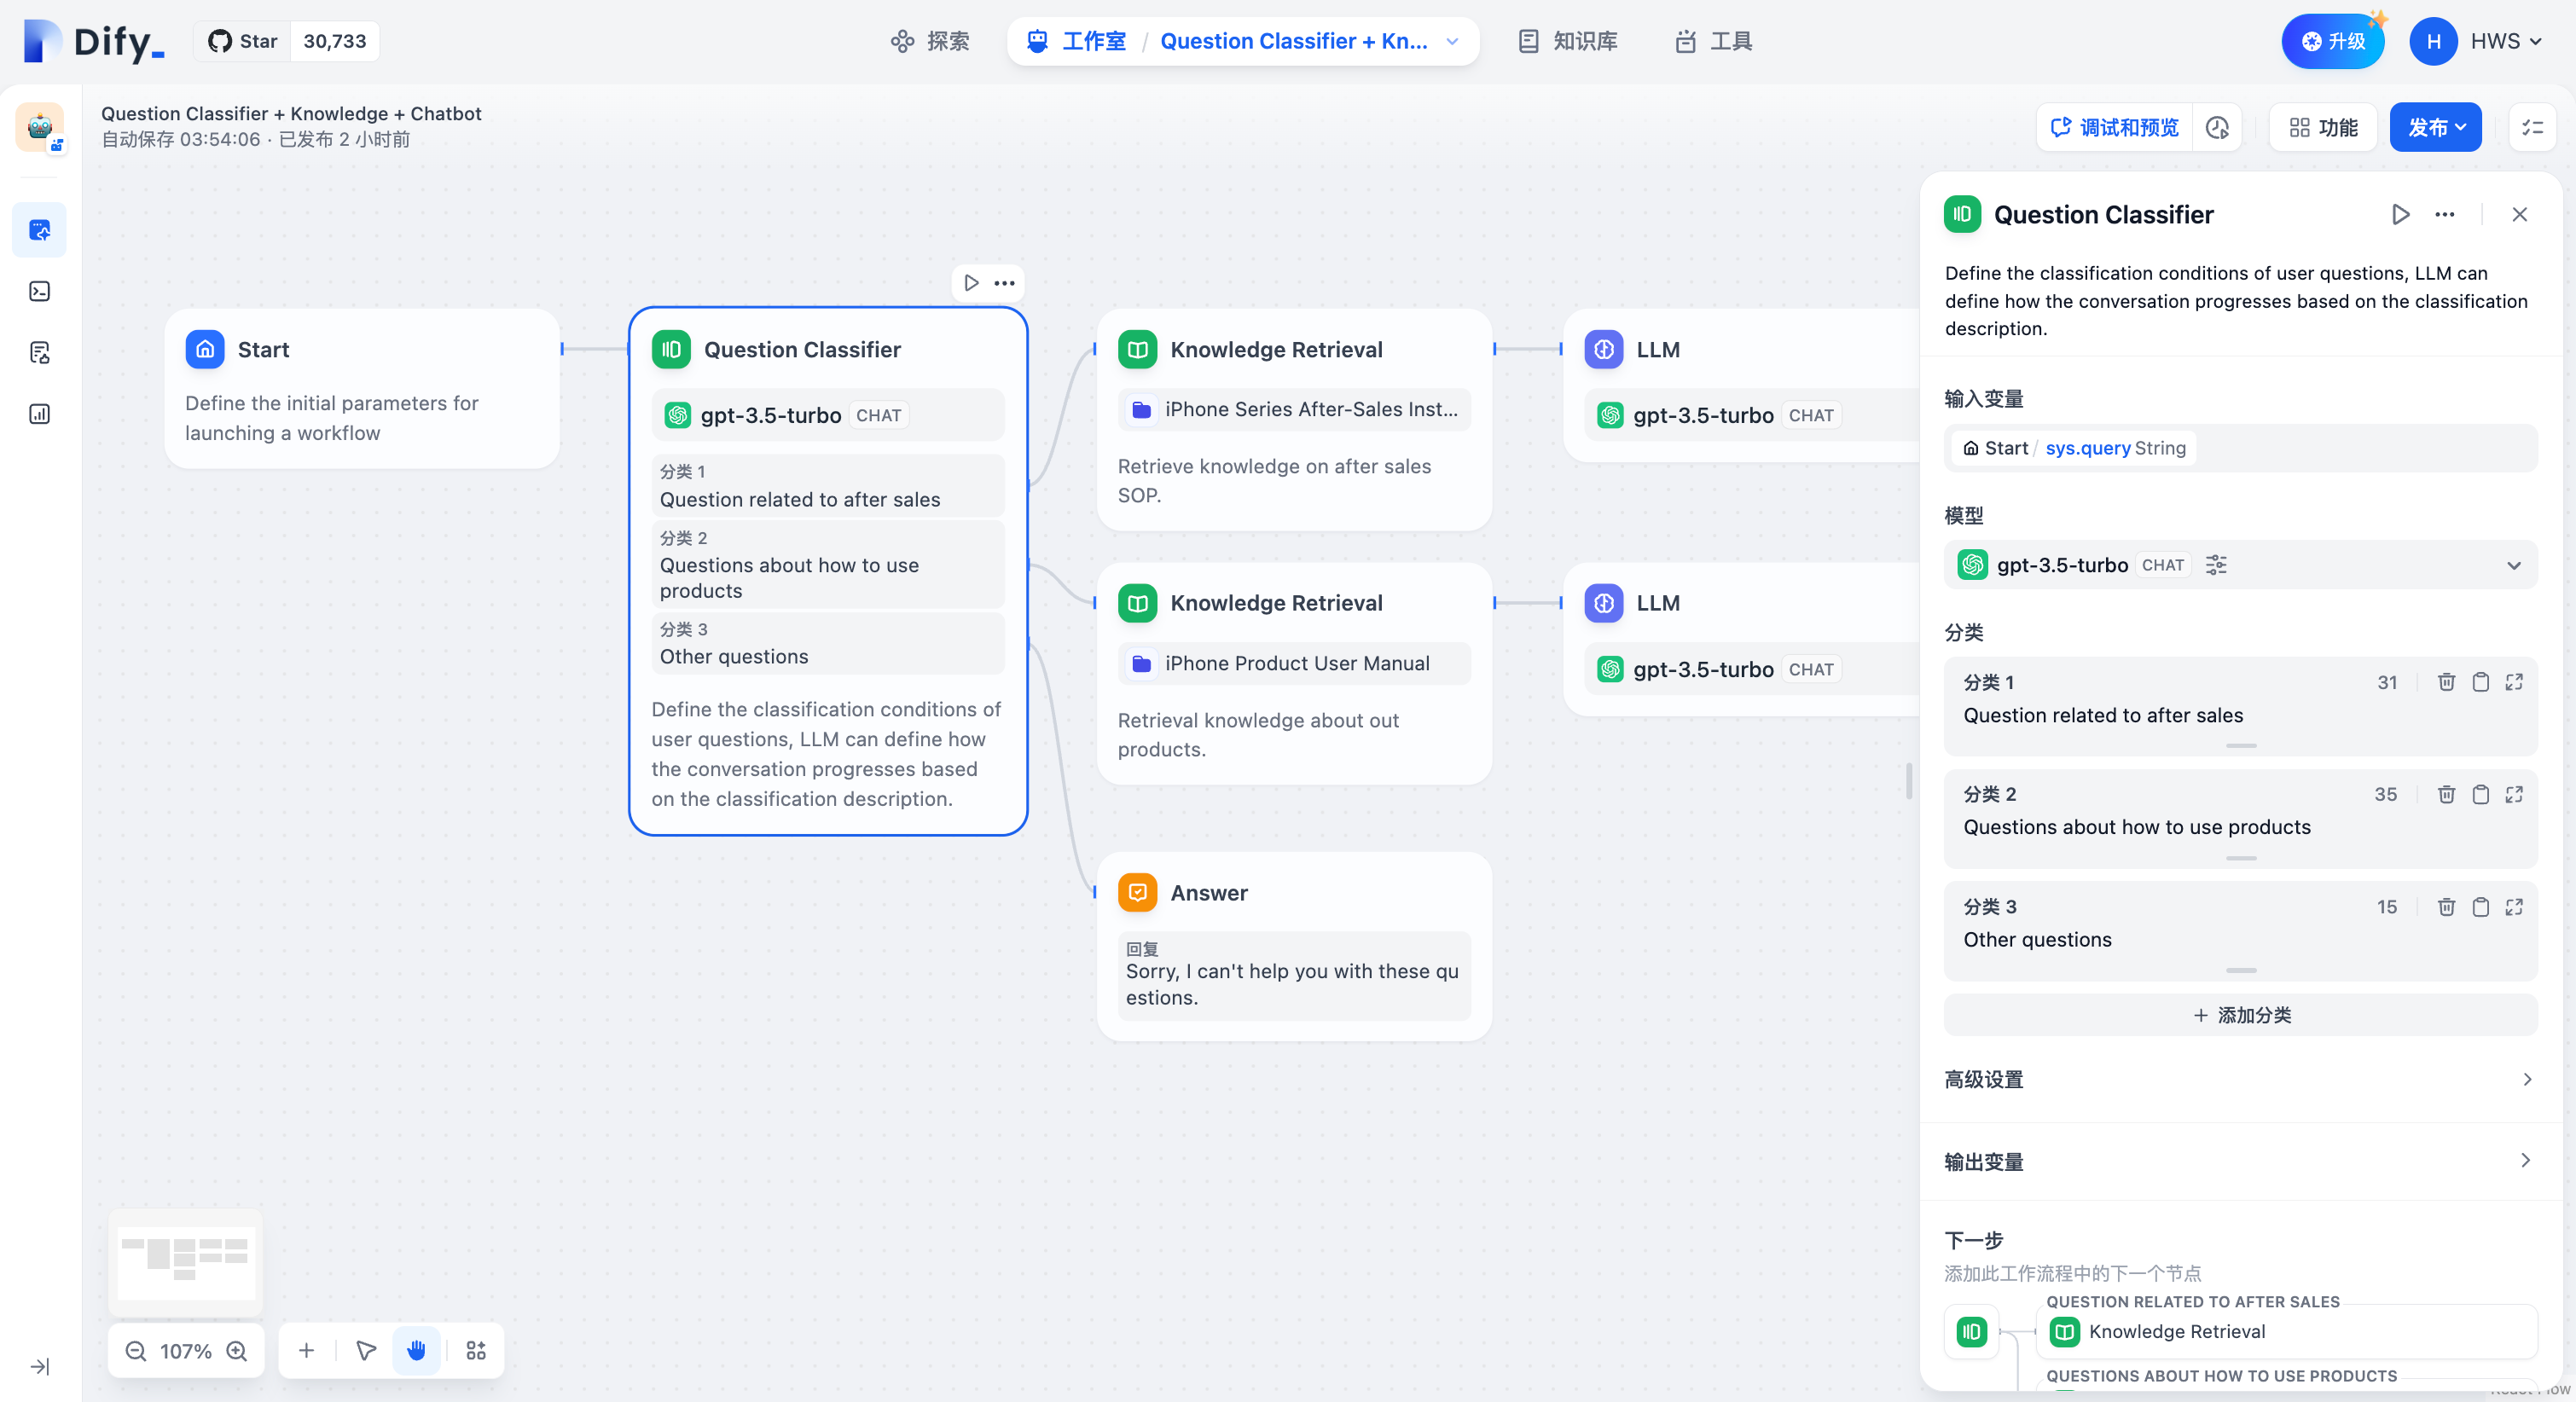Expand classification 3 editor to fullscreen
The image size is (2576, 1402).
2514,907
